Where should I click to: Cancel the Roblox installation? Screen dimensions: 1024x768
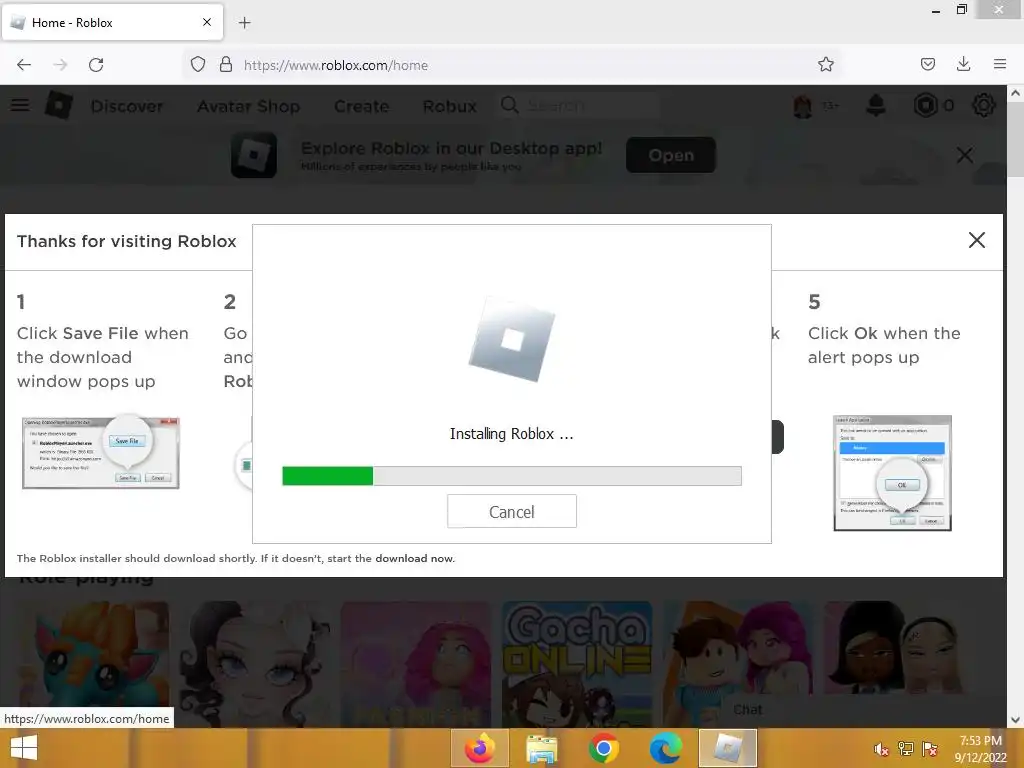click(511, 511)
